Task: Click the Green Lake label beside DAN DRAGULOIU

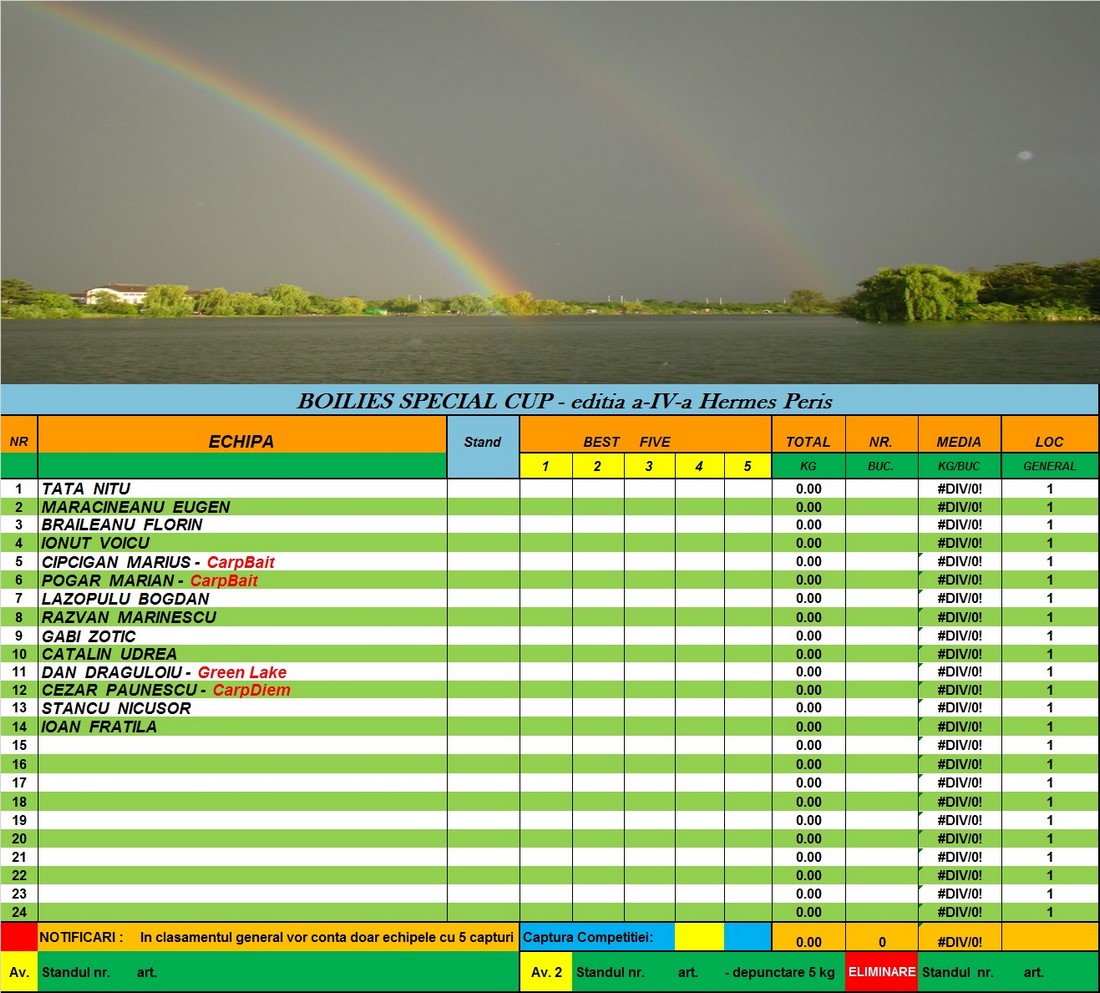Action: click(x=243, y=671)
